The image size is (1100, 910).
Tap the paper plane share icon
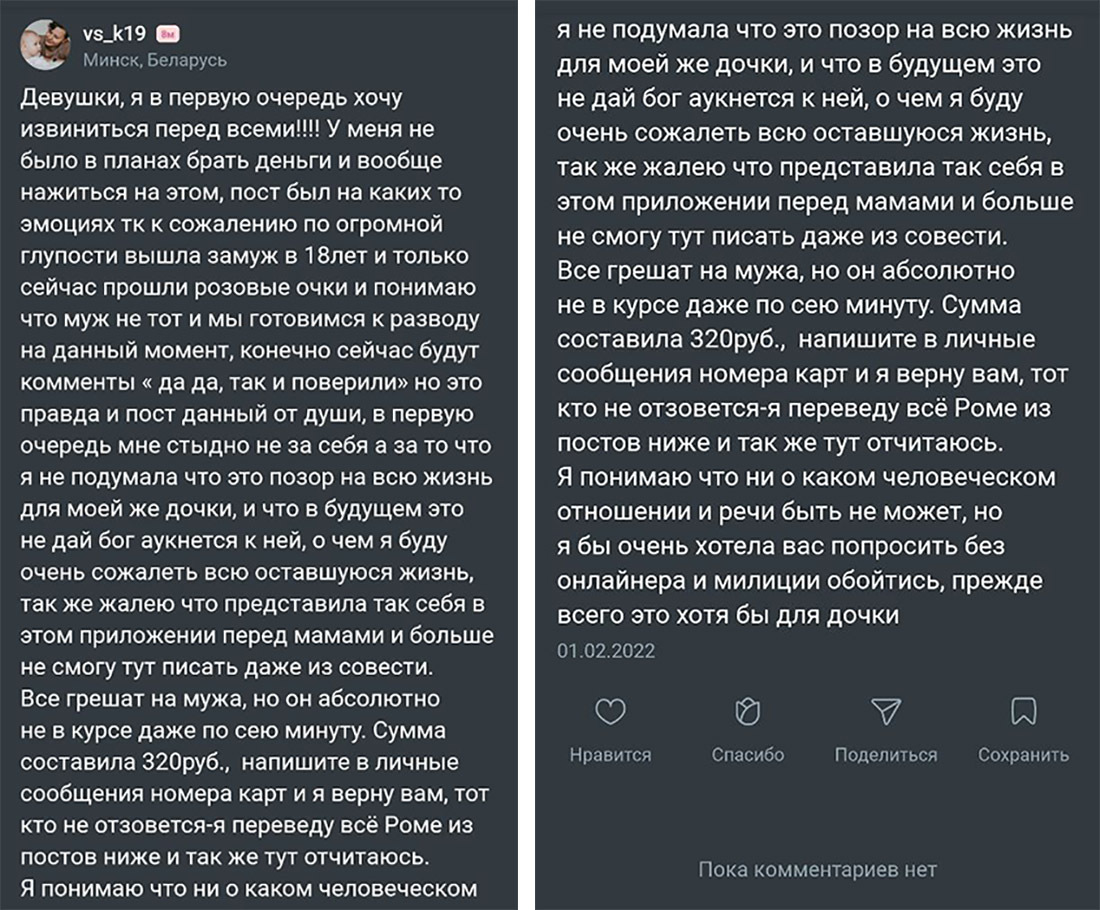[885, 711]
